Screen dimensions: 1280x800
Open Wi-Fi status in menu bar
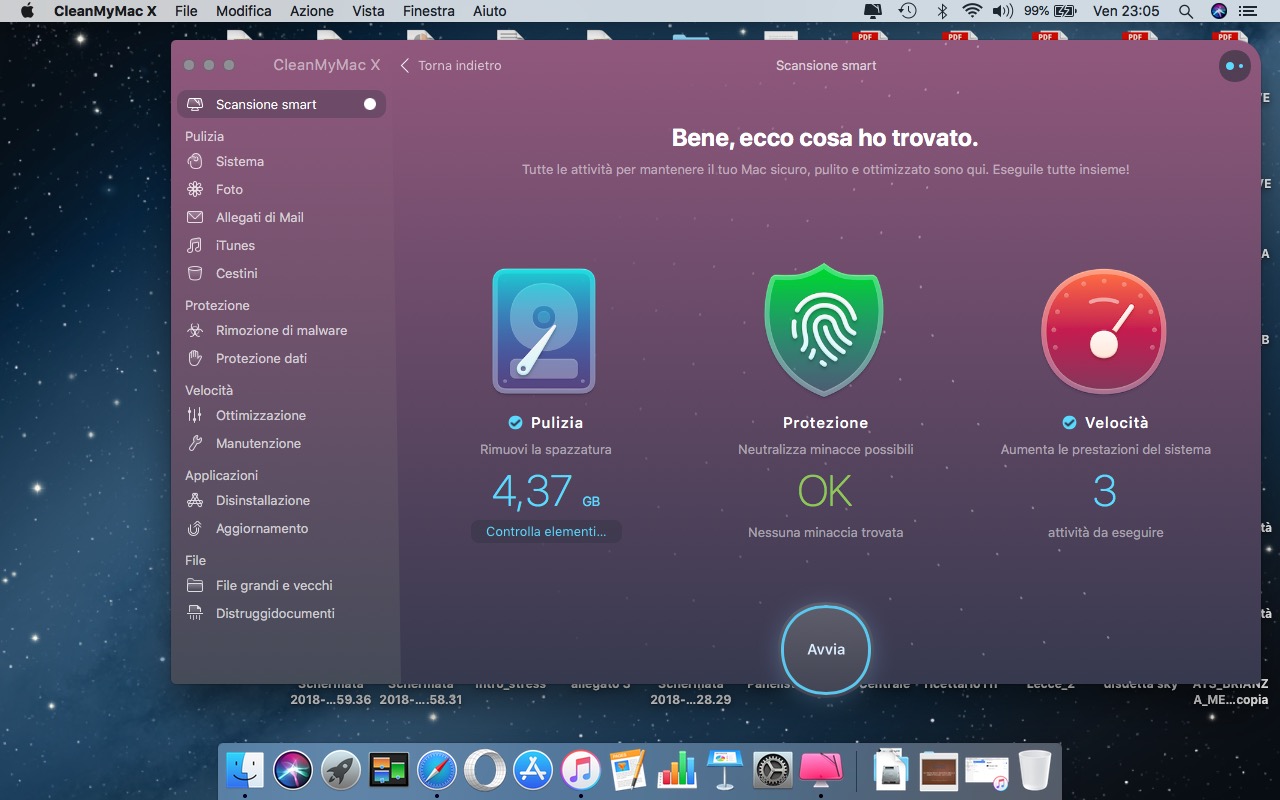[972, 11]
